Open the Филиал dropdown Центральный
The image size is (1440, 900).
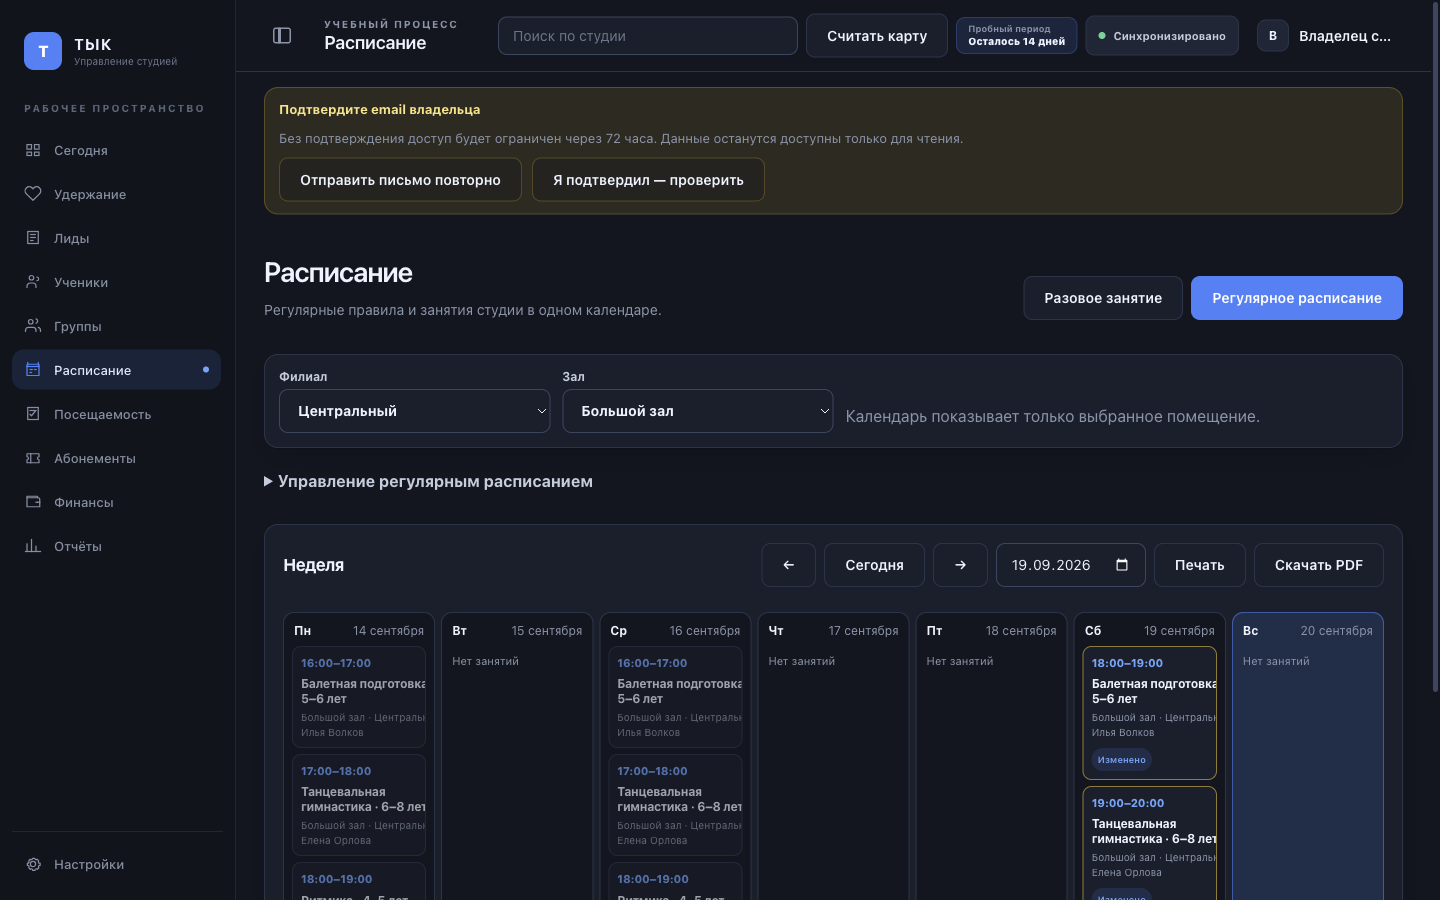tap(415, 411)
